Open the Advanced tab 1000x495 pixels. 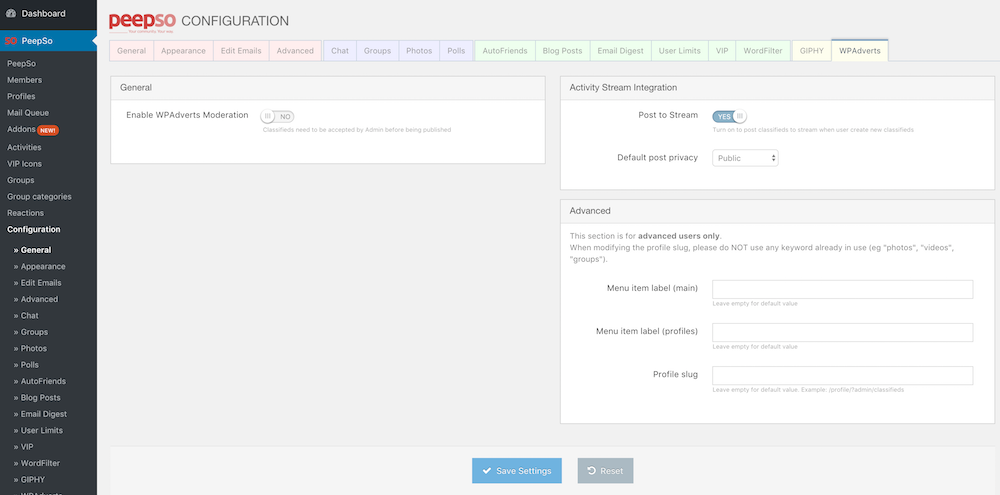click(295, 51)
